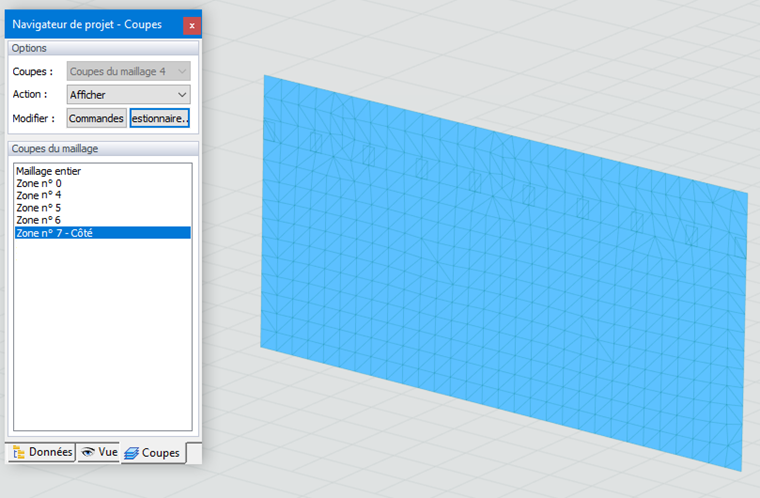Select Zone n° 4 in the list

[103, 195]
